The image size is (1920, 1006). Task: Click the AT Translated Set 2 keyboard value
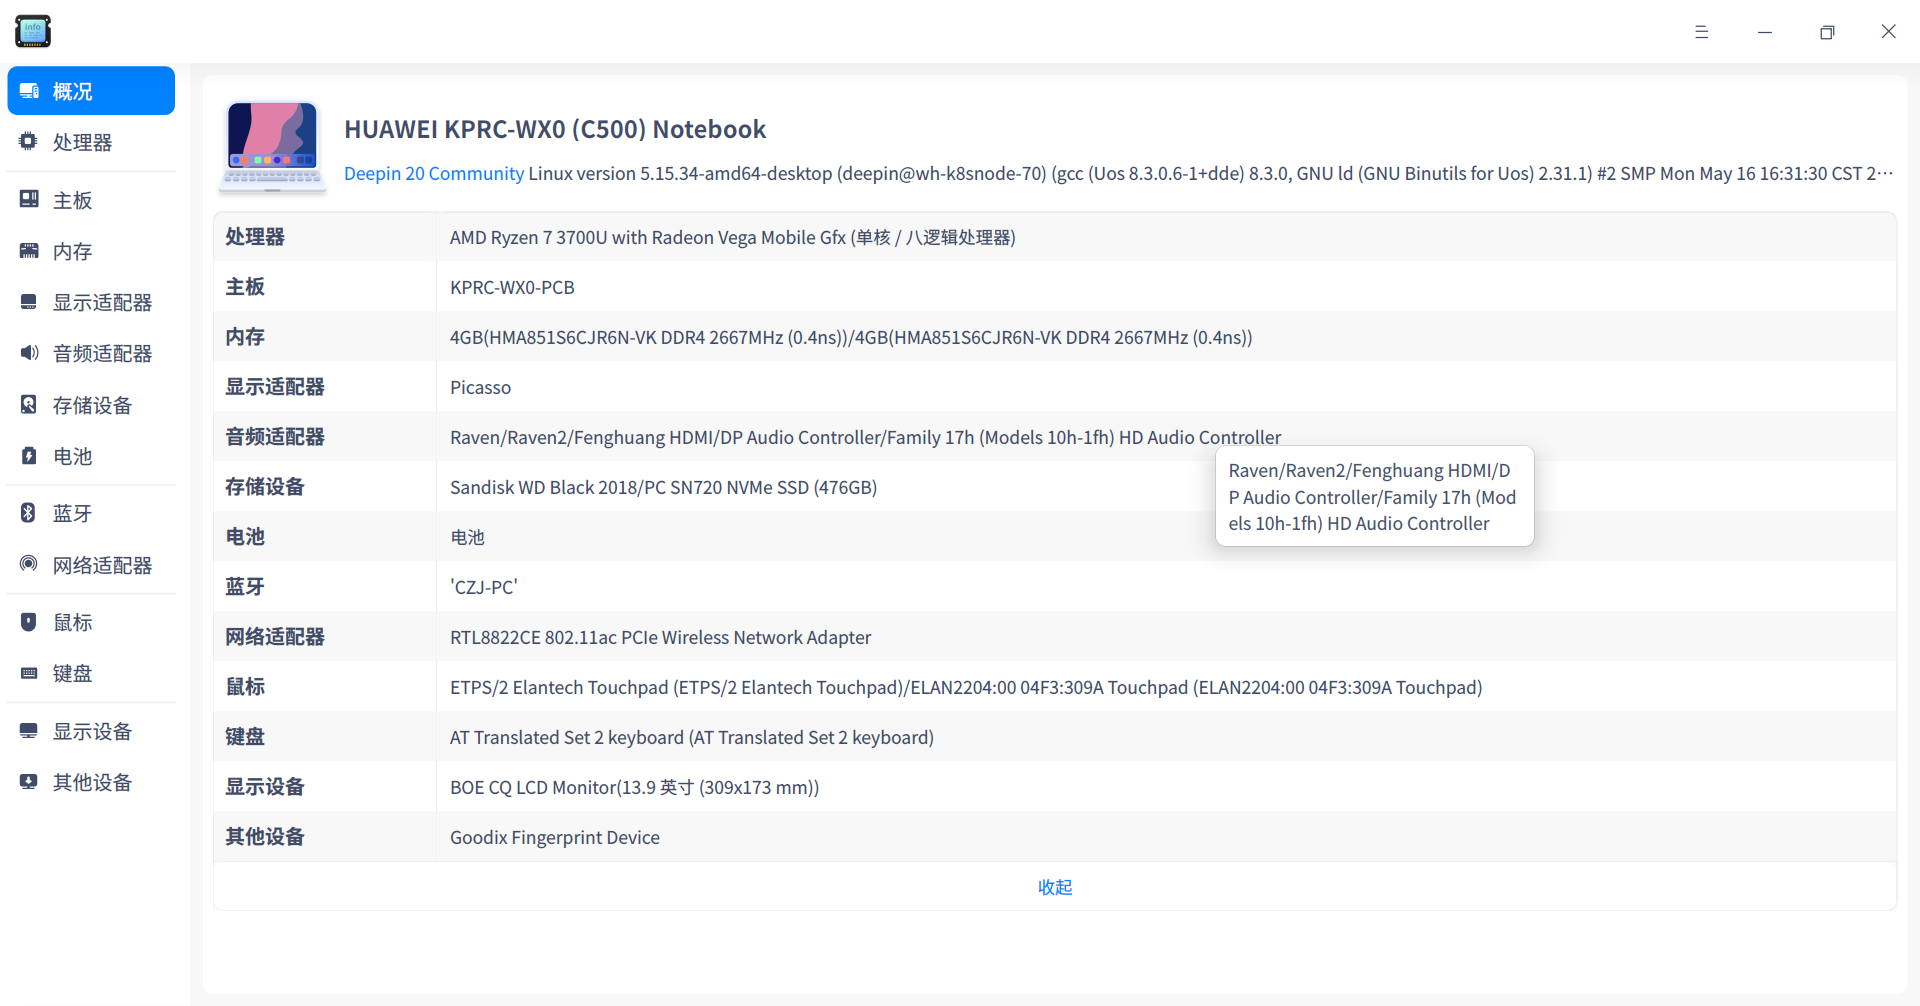pos(692,737)
